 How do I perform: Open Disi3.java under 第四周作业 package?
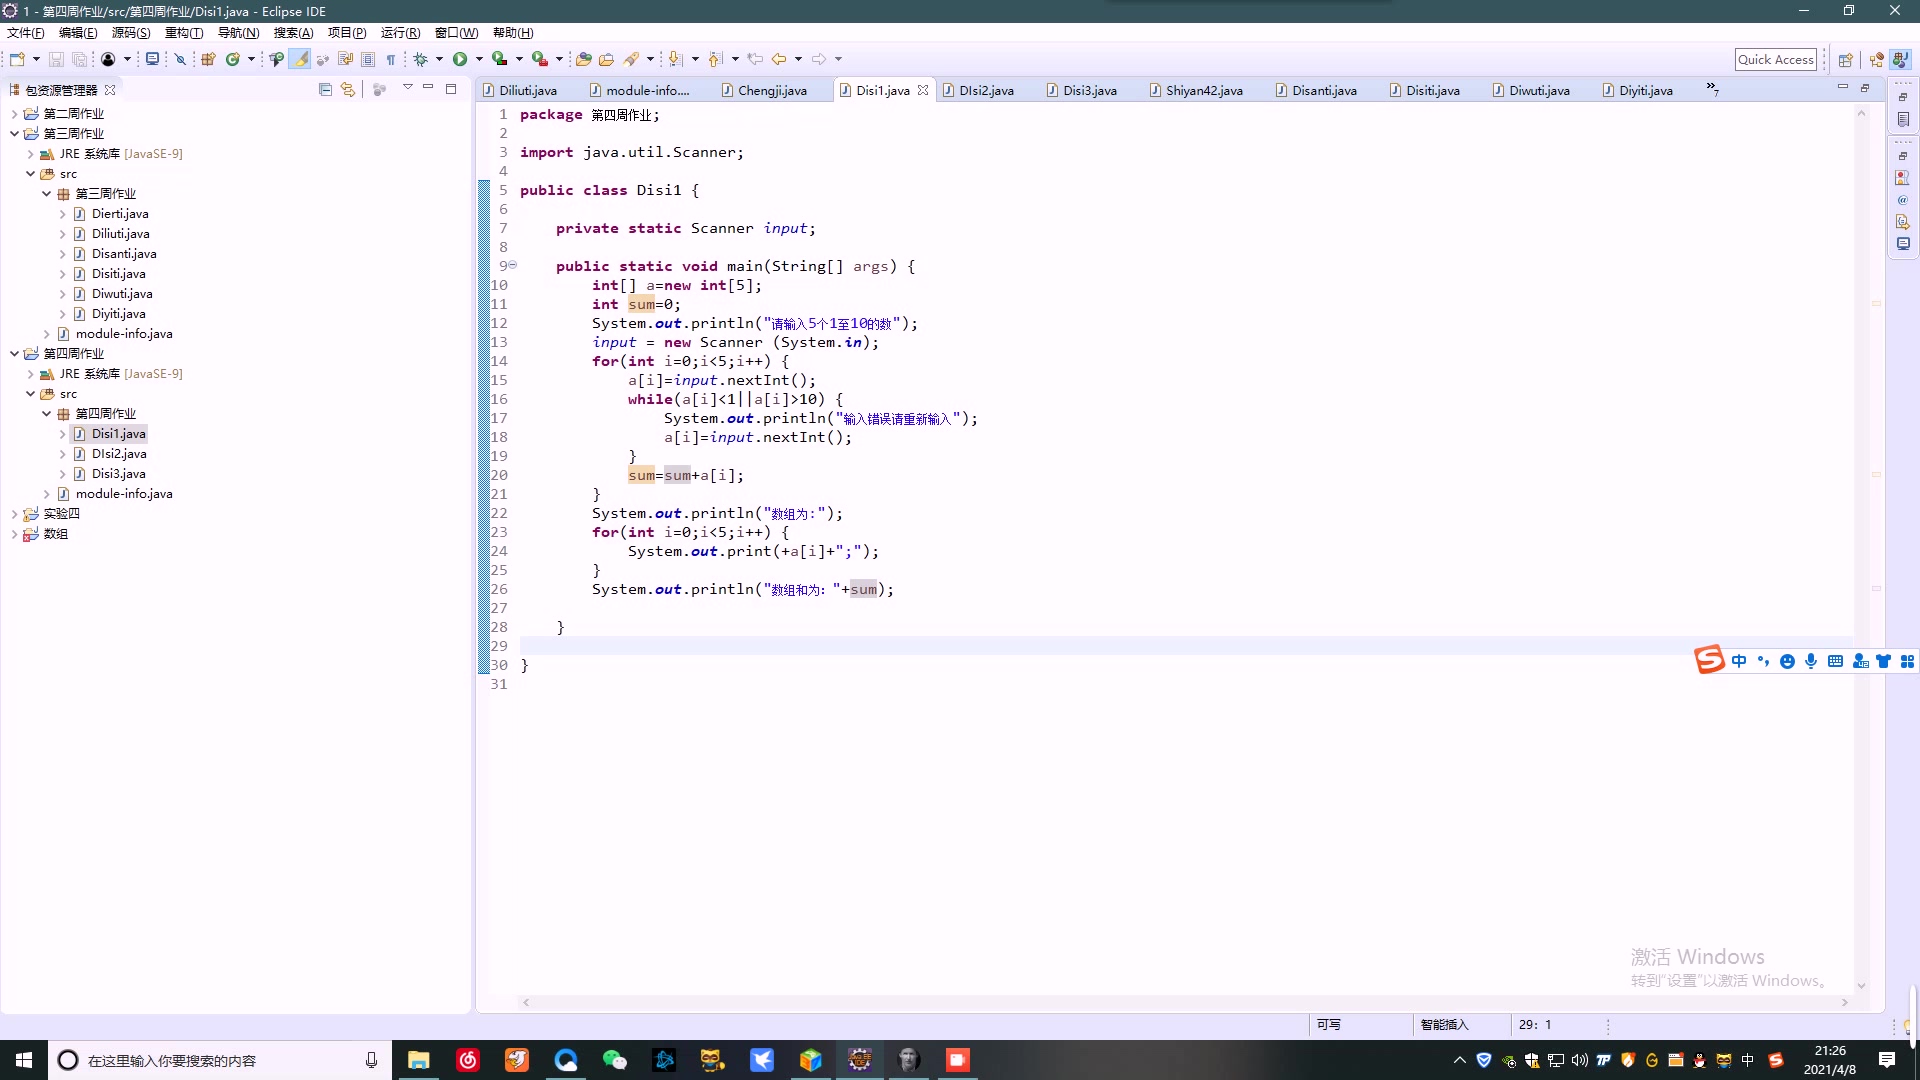[x=118, y=473]
